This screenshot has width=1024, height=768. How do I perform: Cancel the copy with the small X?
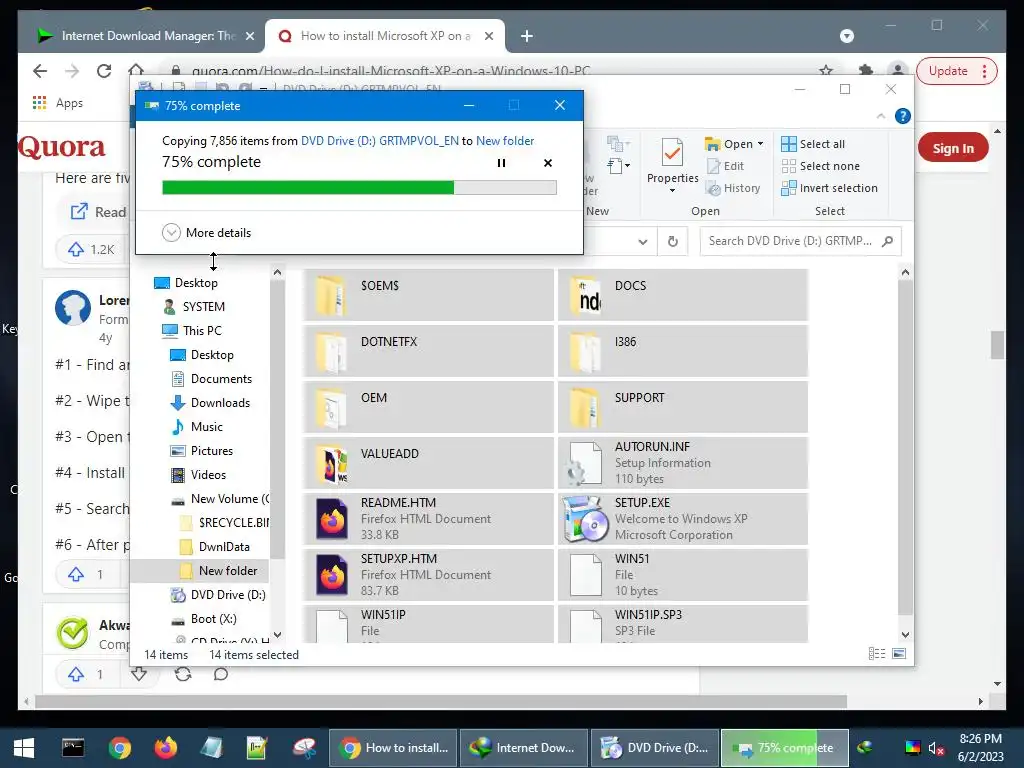(548, 163)
